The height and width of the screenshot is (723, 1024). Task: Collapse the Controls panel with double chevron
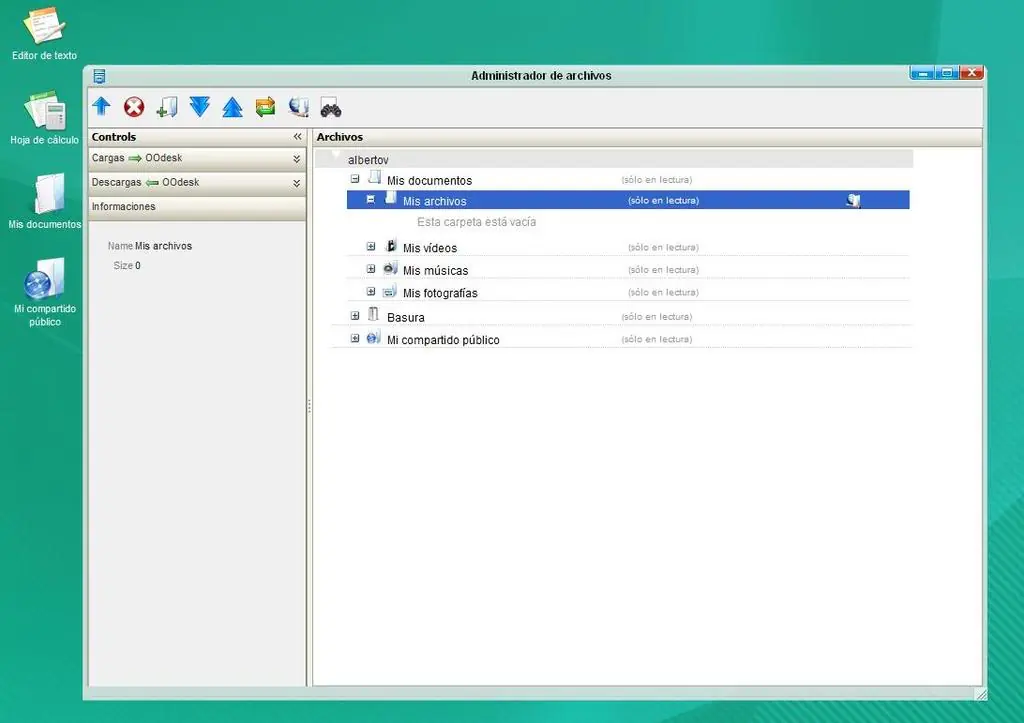298,137
